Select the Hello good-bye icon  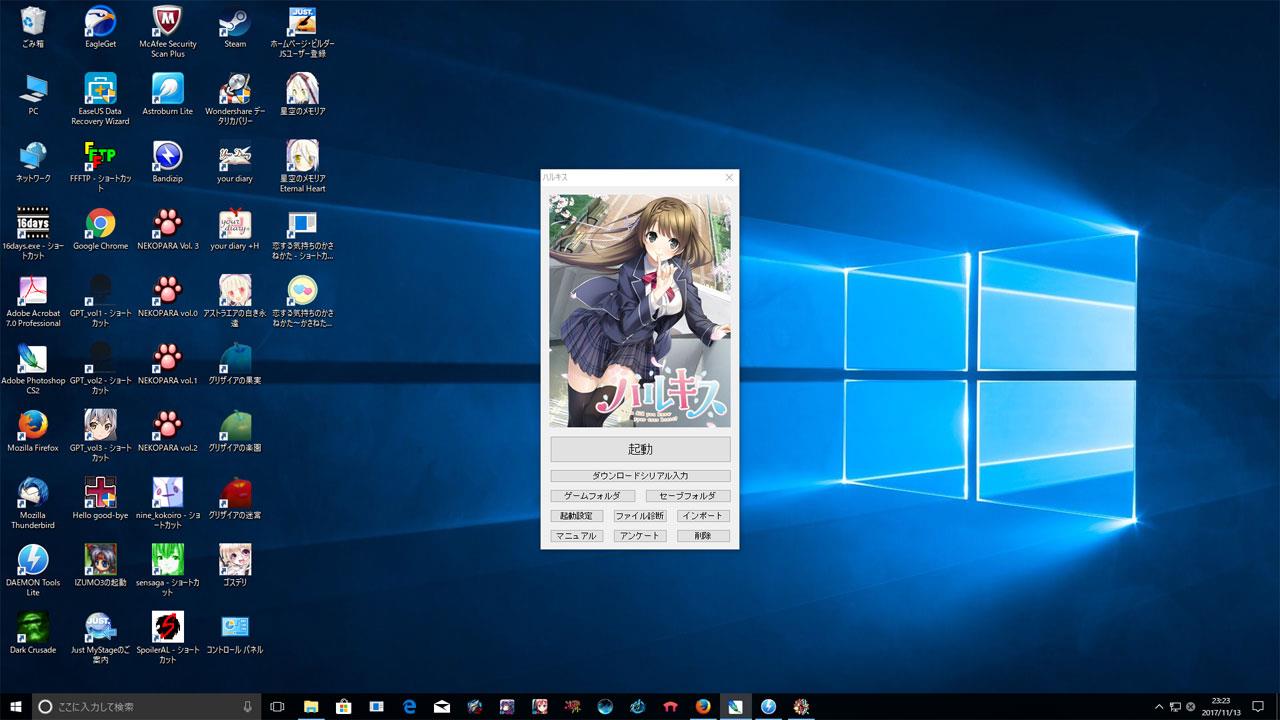tap(100, 498)
